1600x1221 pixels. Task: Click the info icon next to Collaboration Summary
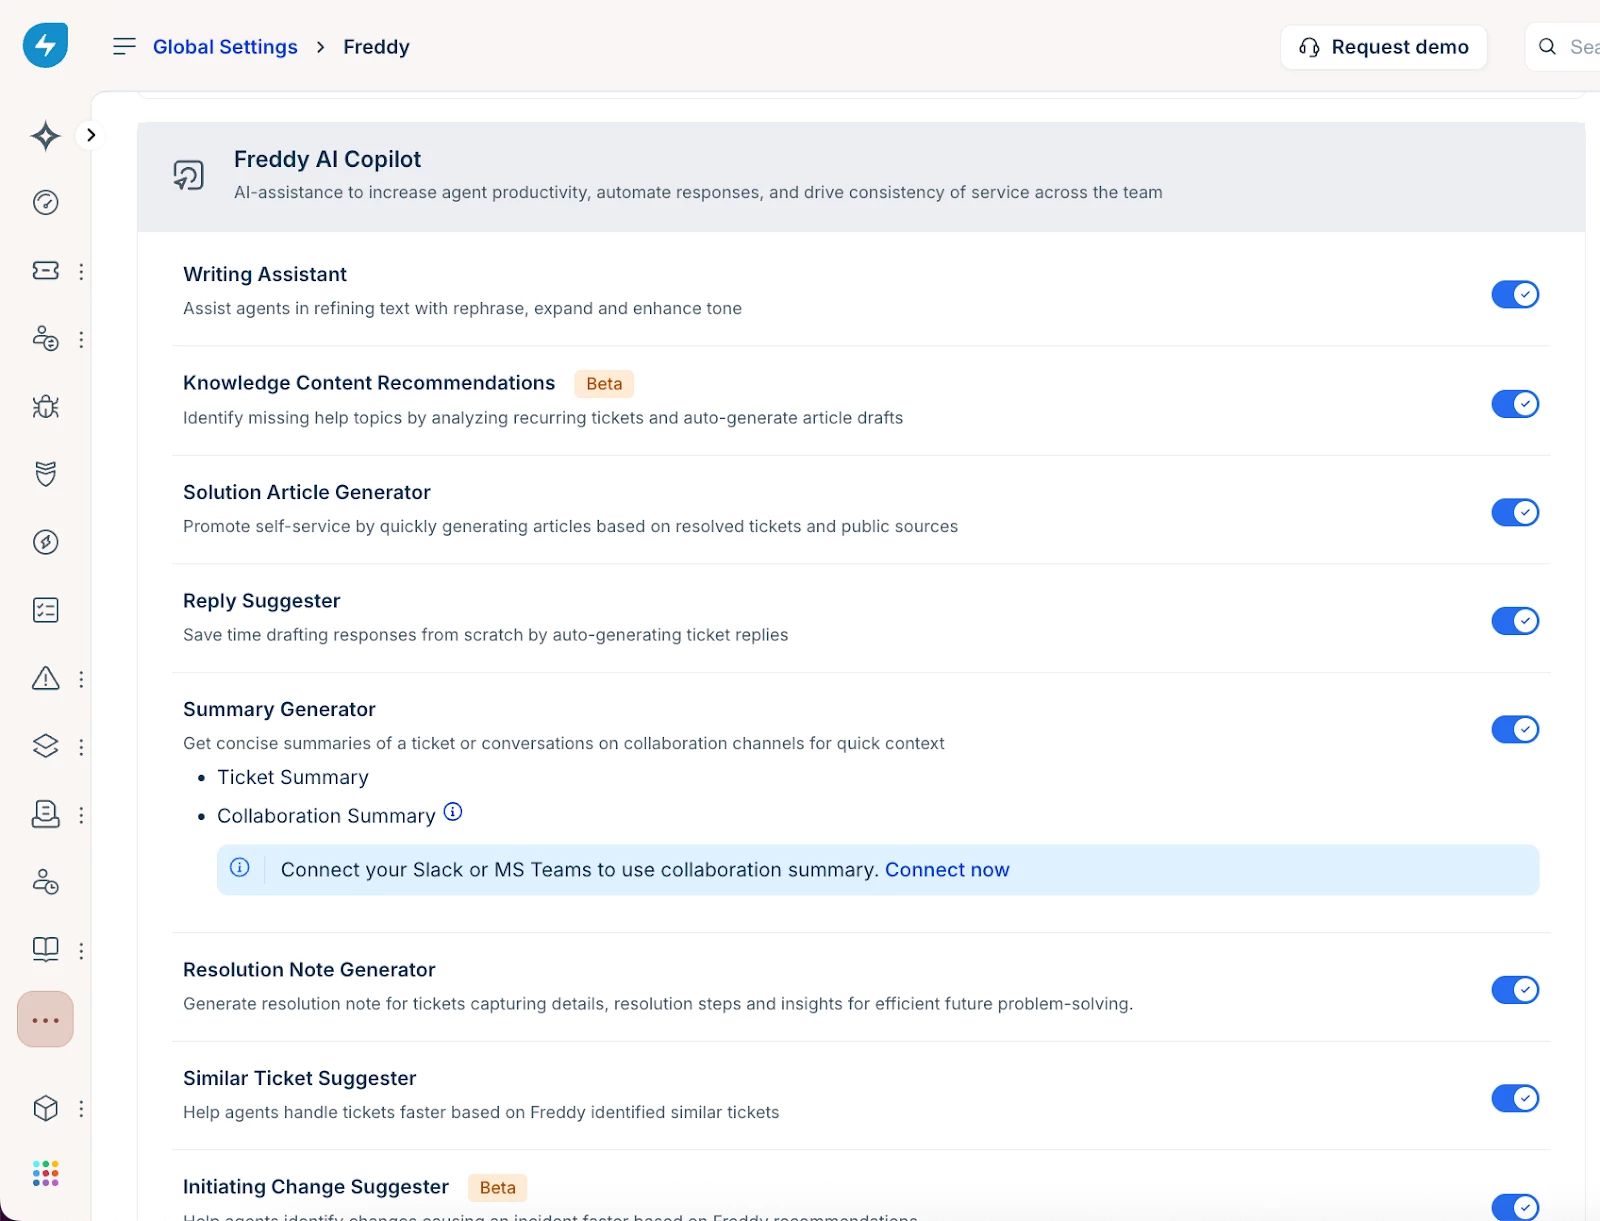[453, 812]
